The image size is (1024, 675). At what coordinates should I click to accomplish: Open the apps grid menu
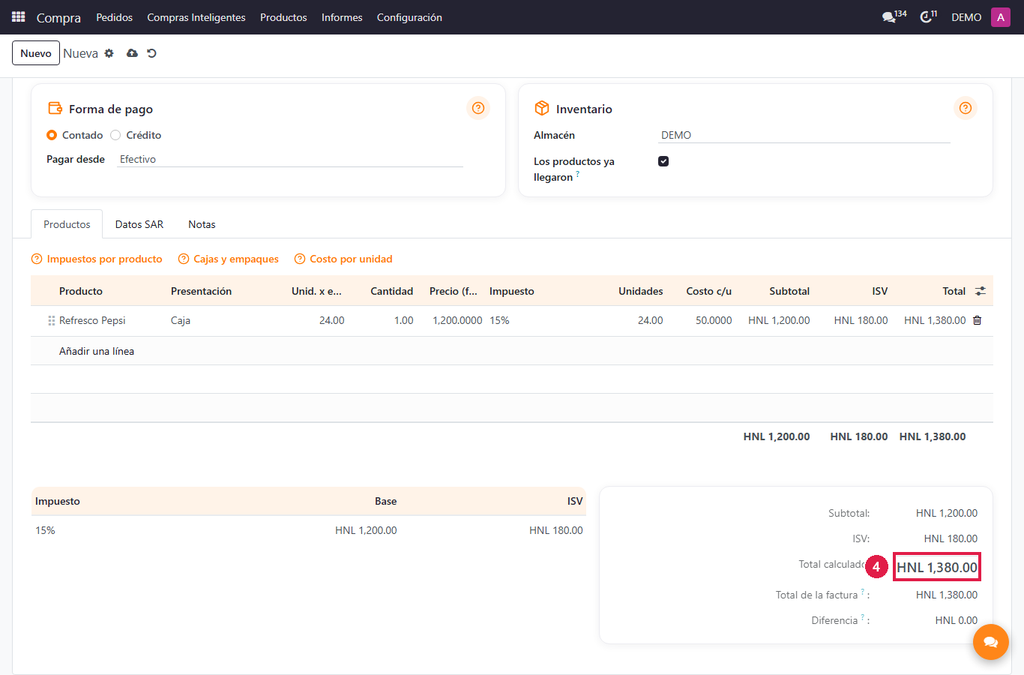18,17
